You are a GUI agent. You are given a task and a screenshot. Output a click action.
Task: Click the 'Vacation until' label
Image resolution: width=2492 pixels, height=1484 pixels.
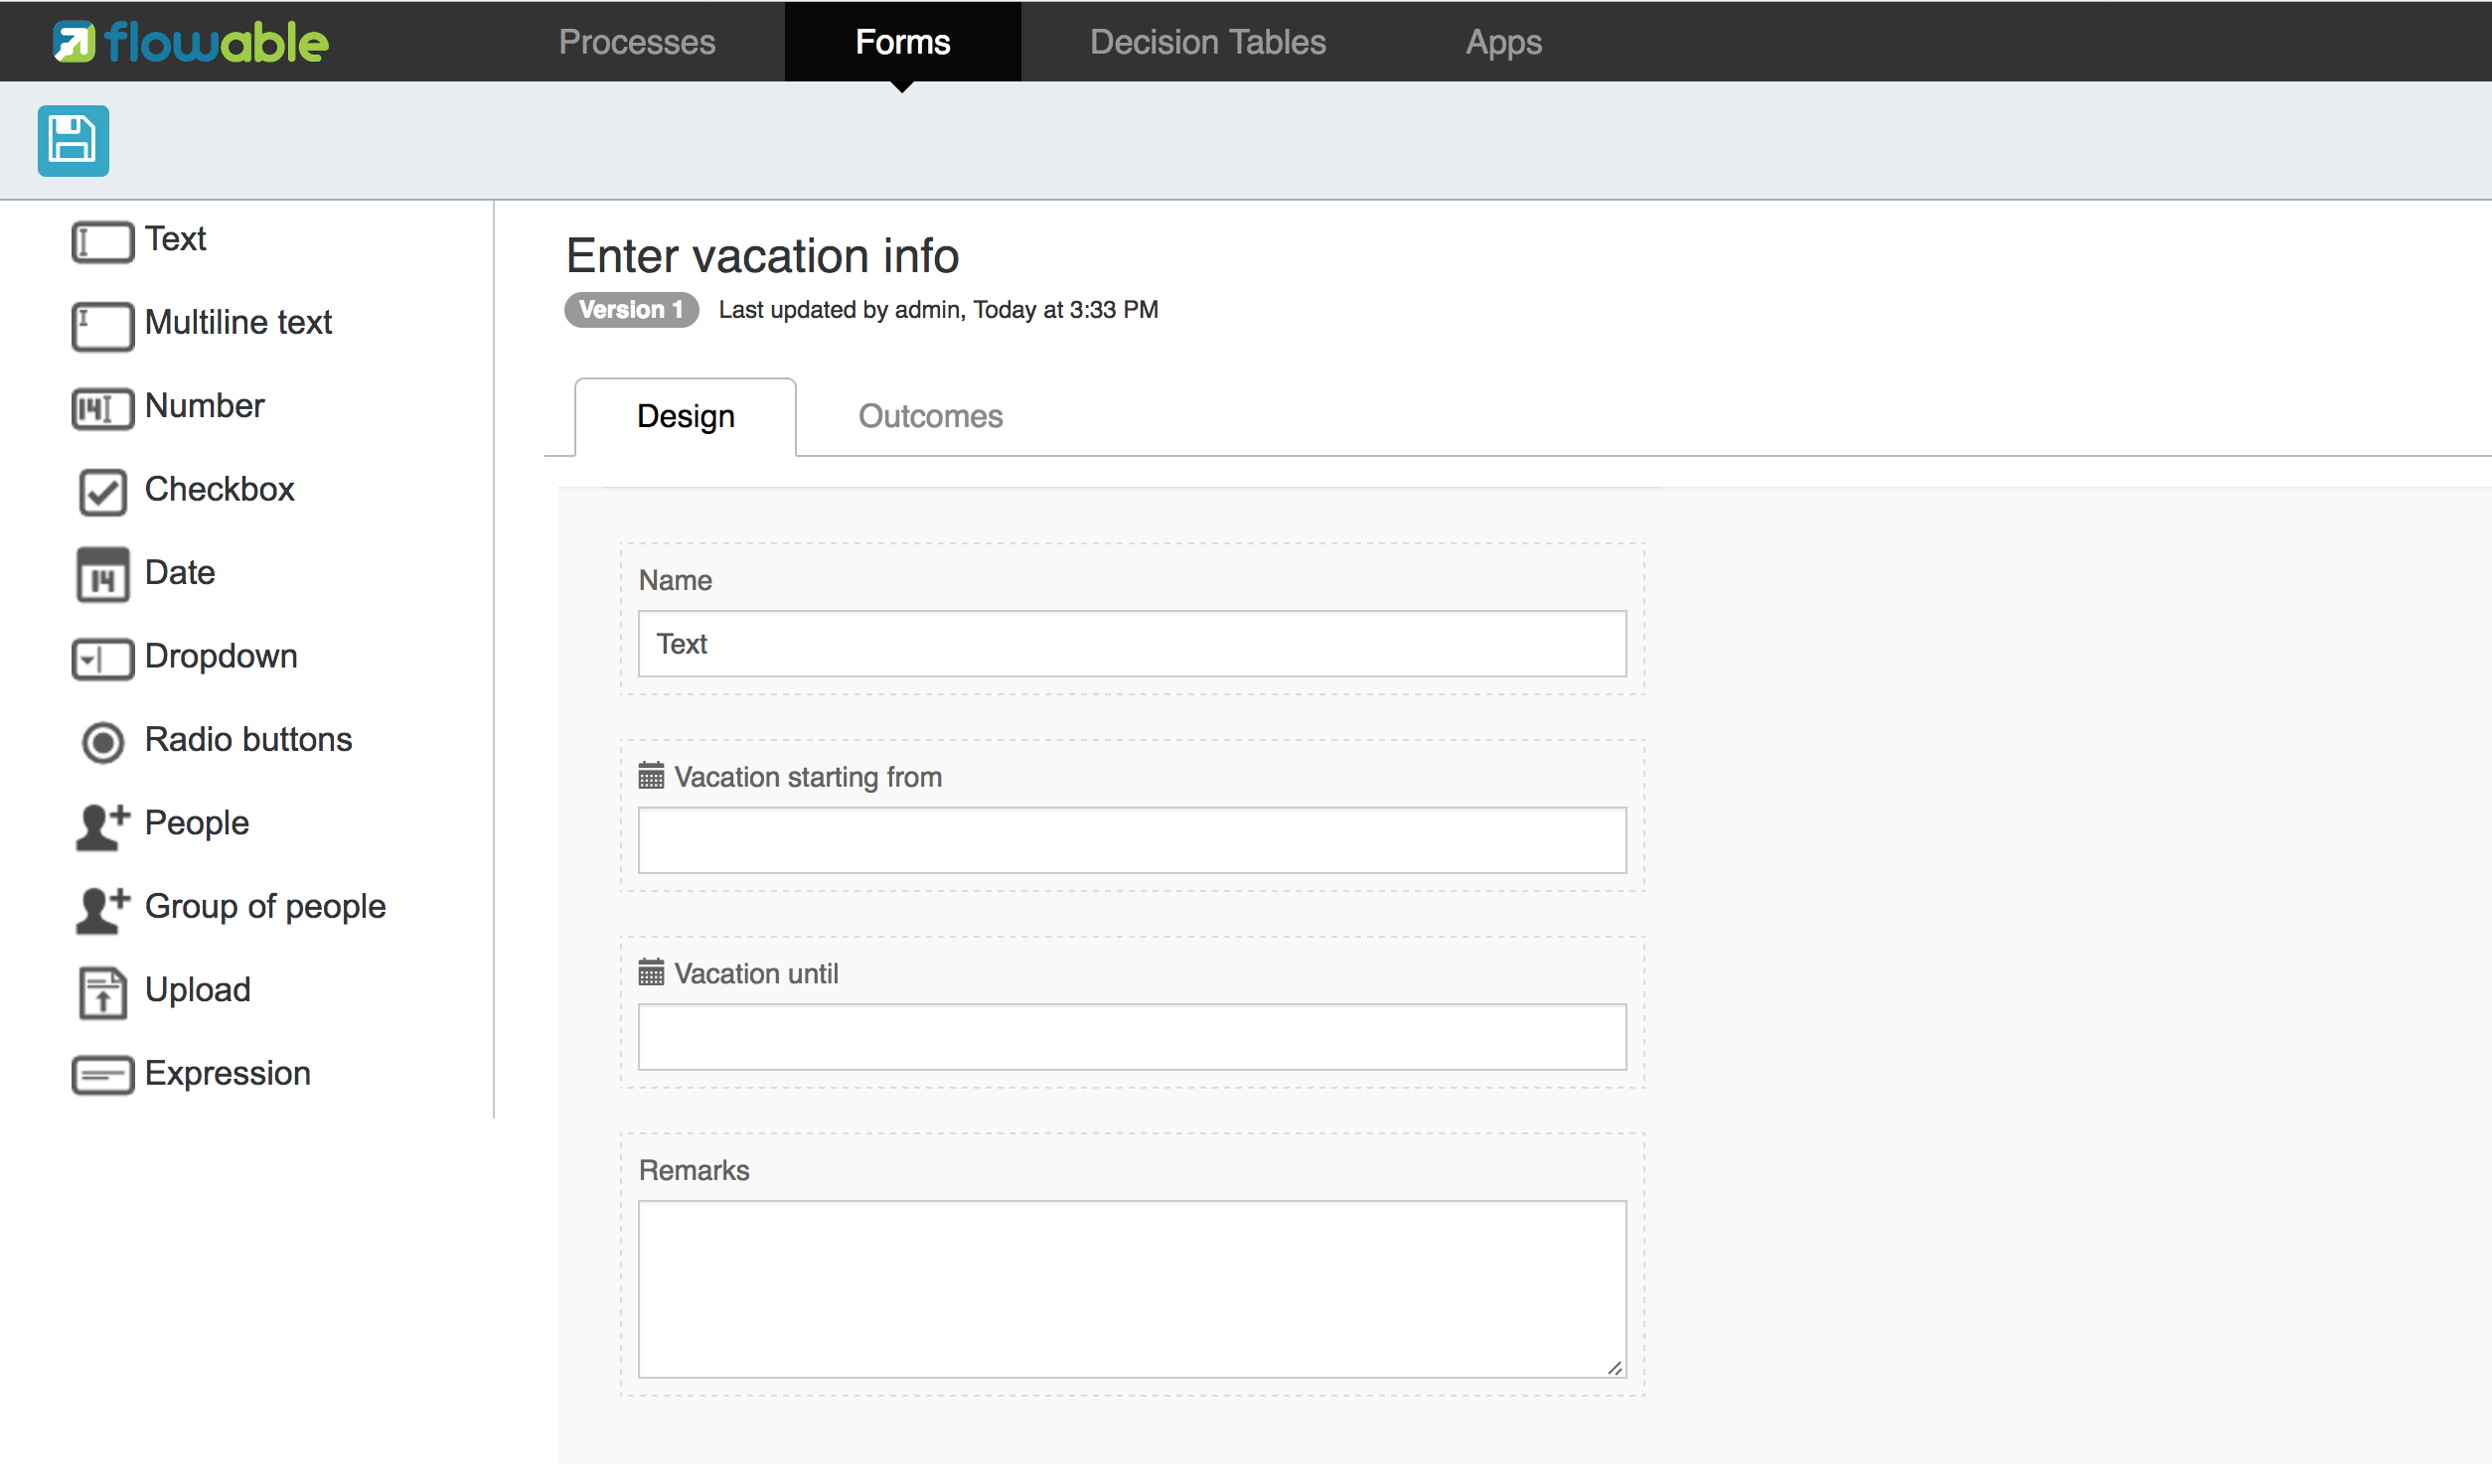point(756,973)
